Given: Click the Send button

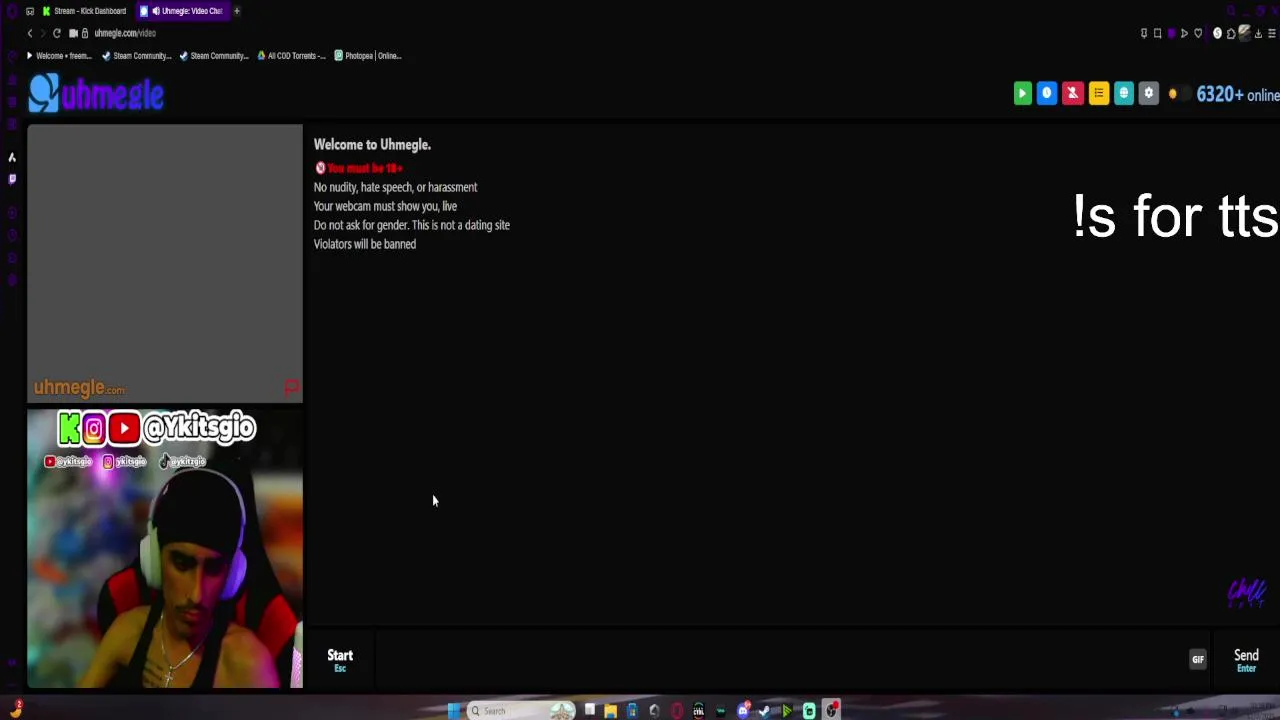Looking at the screenshot, I should click(x=1246, y=659).
